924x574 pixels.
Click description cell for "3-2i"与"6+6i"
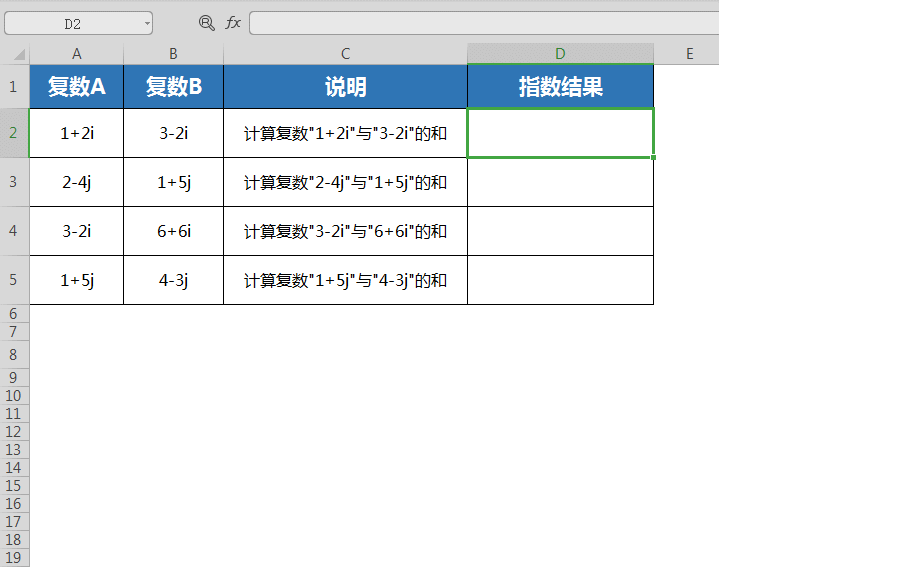tap(345, 231)
